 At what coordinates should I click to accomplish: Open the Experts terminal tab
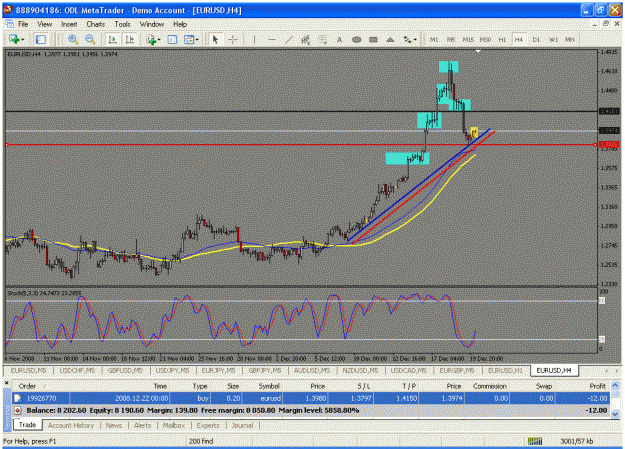pyautogui.click(x=208, y=425)
